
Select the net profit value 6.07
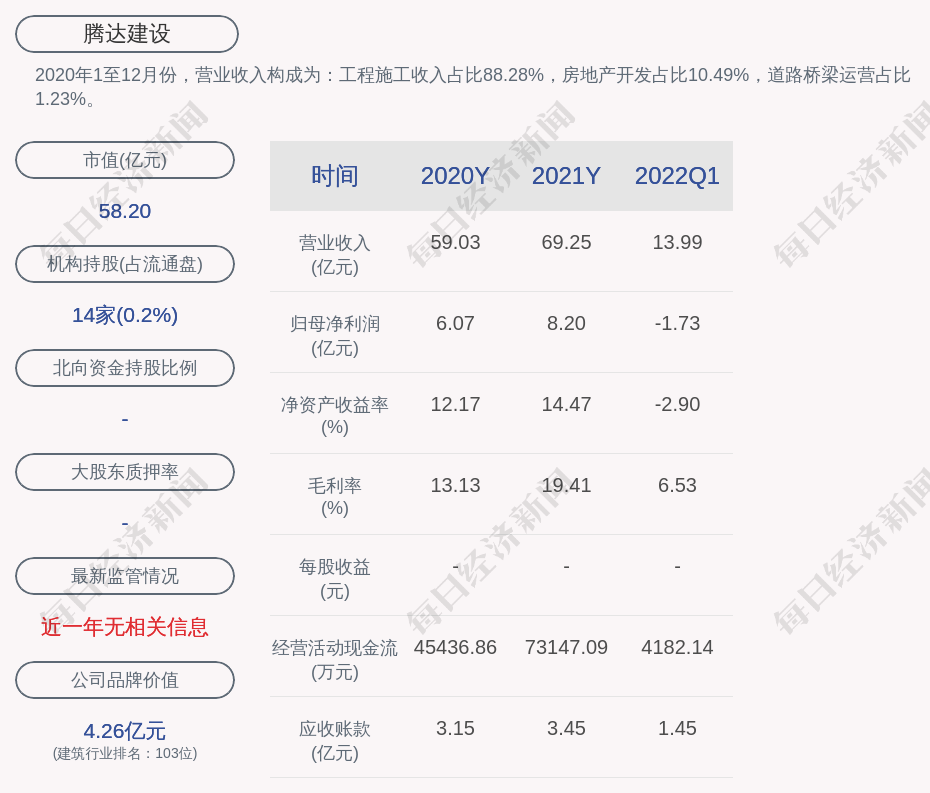(x=456, y=323)
